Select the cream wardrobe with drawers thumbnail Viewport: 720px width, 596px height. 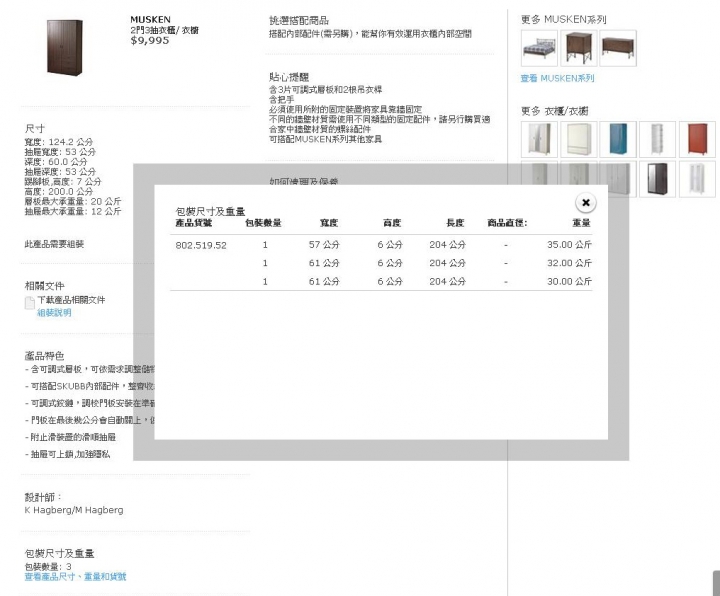click(579, 140)
